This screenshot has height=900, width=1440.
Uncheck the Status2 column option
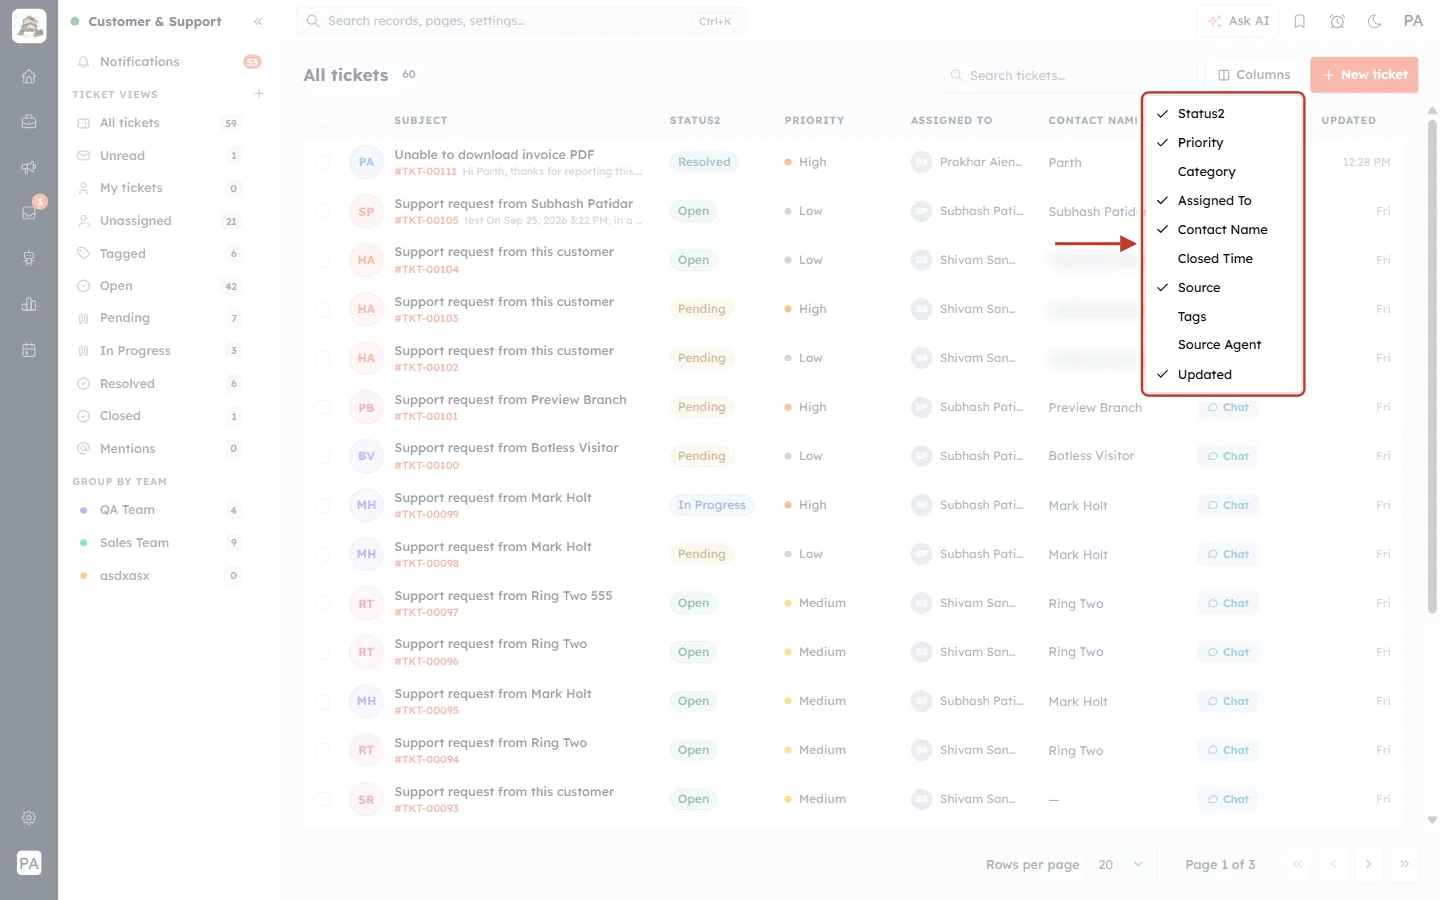1223,114
